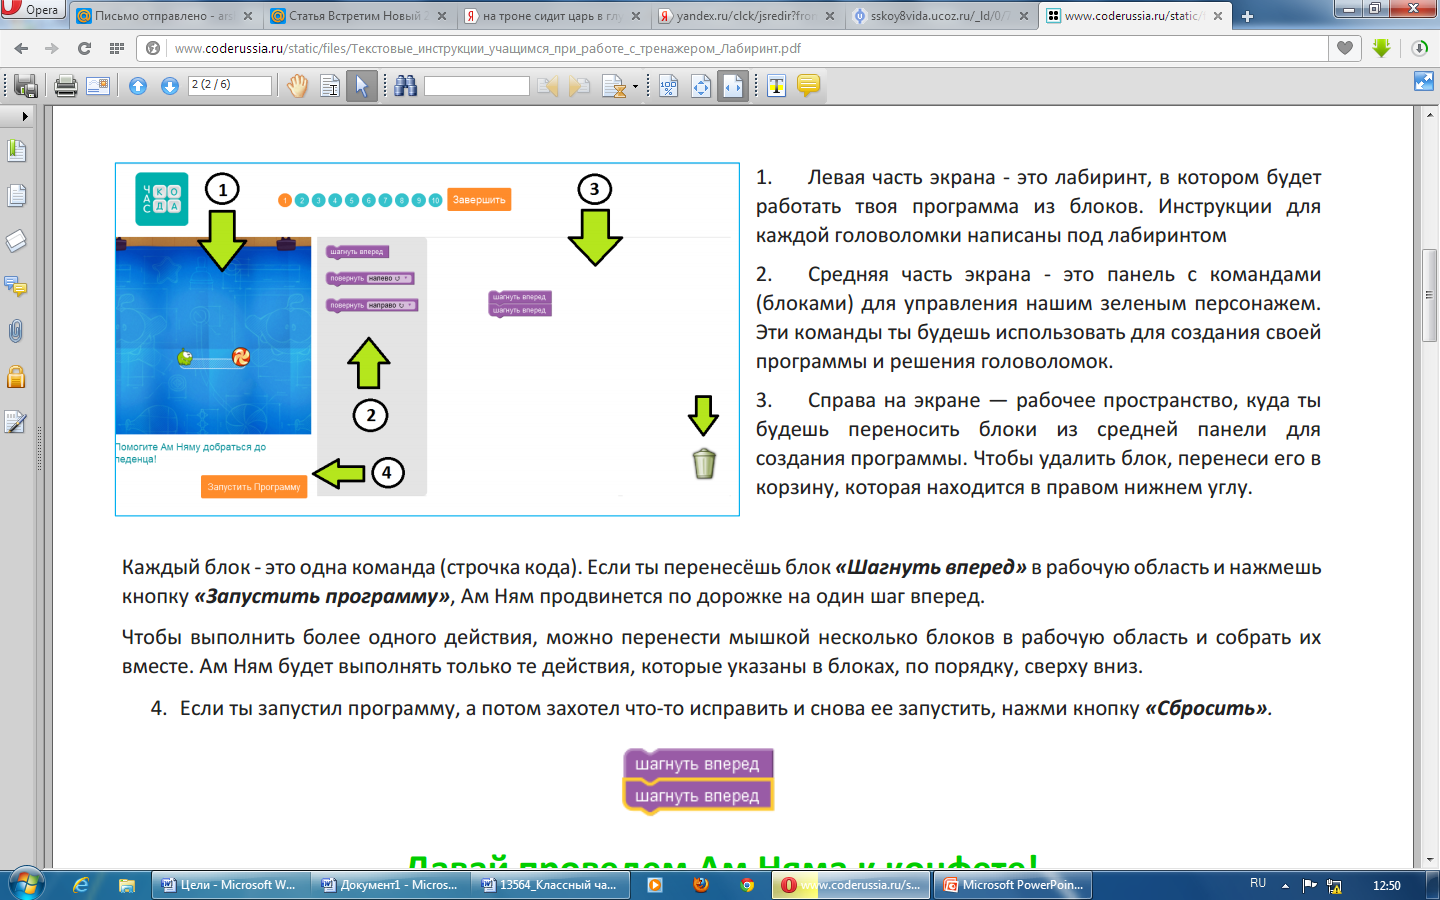
Task: Open the attachments paperclip panel
Action: point(16,331)
